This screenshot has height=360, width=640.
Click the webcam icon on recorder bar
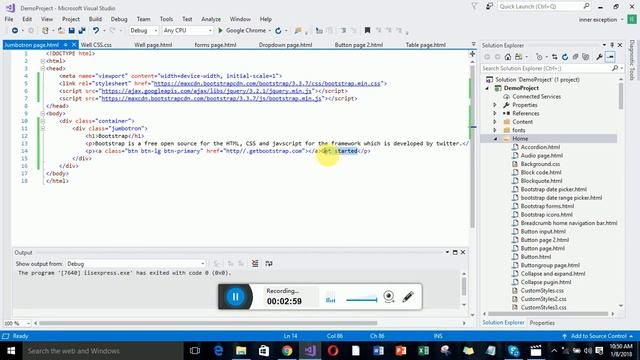click(389, 297)
